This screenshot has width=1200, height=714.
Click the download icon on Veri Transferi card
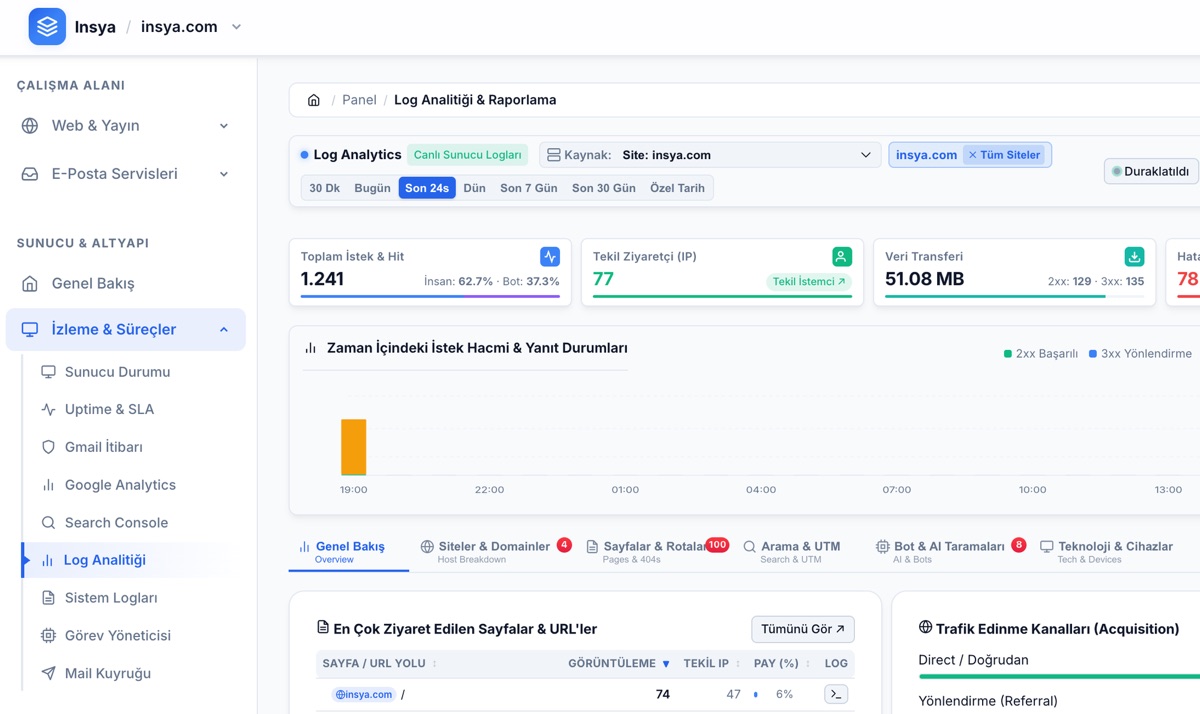(1134, 257)
